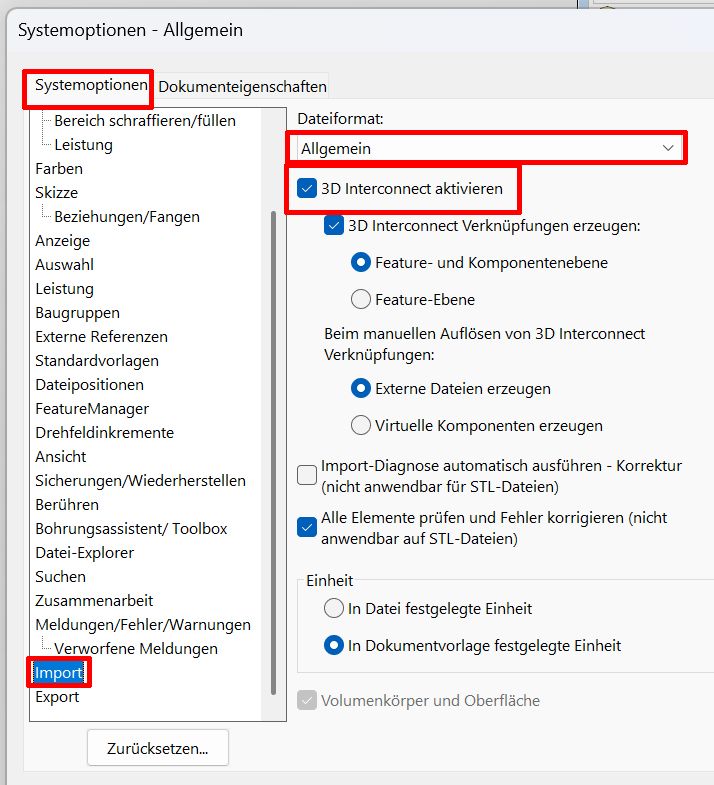Open the Anzeige category
This screenshot has height=785, width=714.
coord(63,241)
